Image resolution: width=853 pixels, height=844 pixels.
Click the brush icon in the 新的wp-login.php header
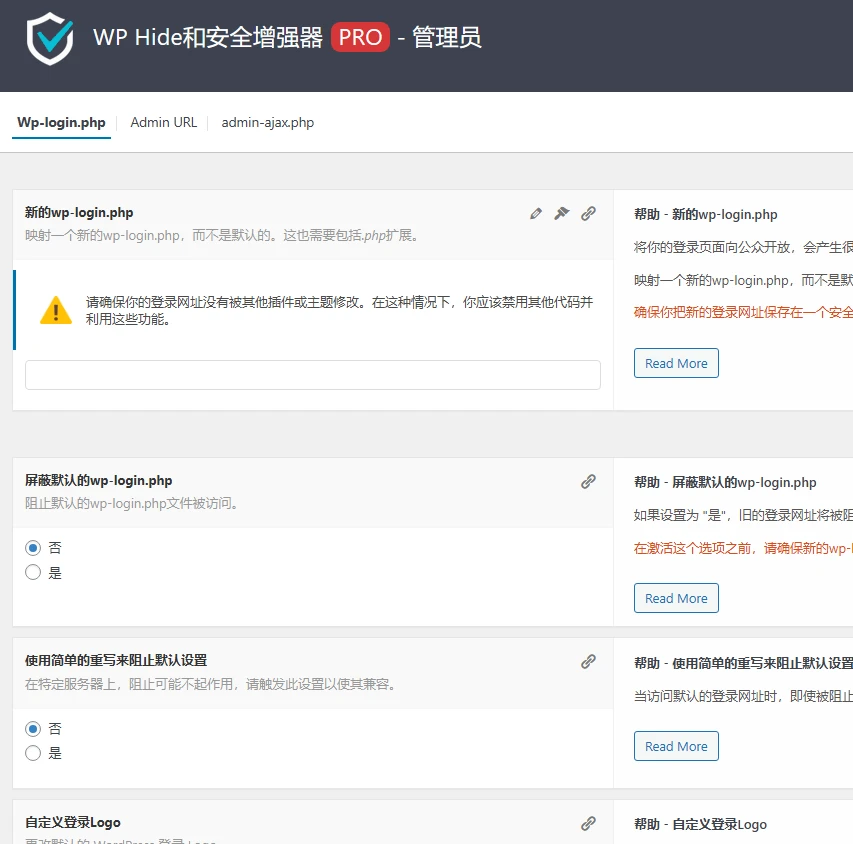[561, 213]
